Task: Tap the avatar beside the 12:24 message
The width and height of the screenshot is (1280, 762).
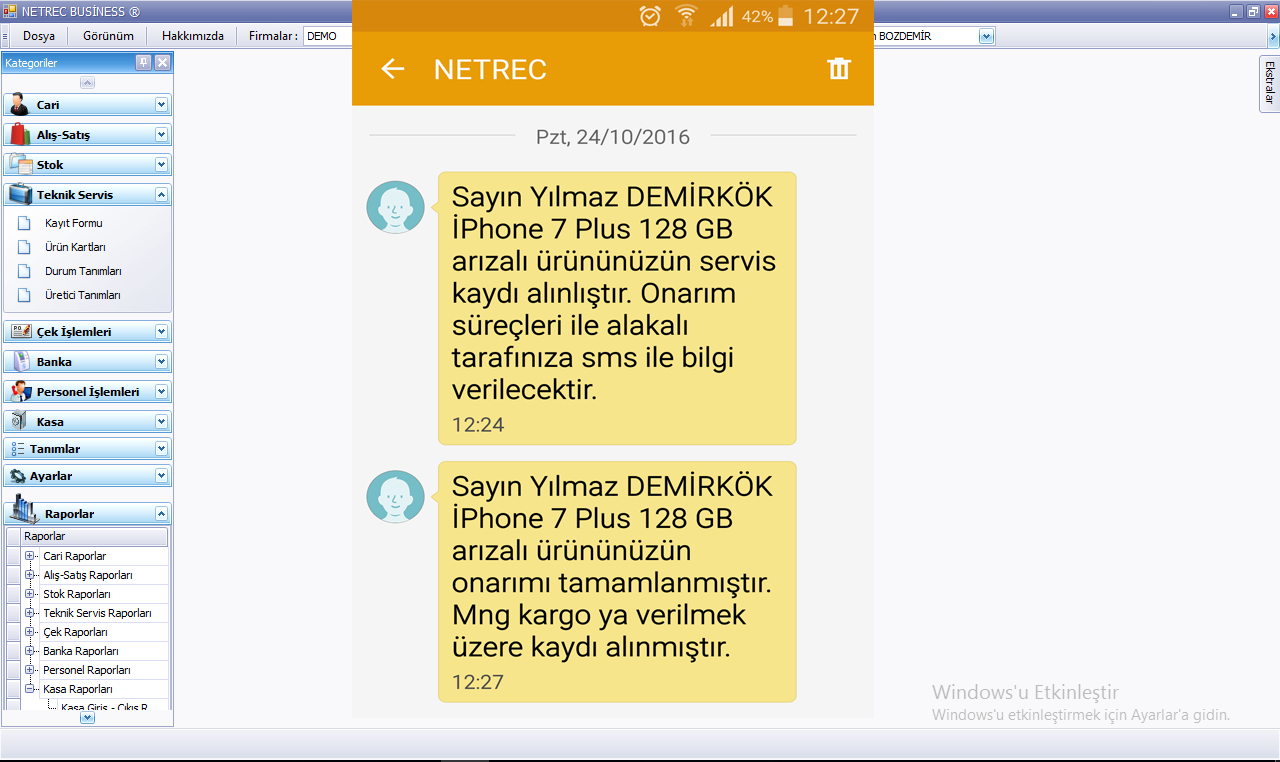Action: point(396,207)
